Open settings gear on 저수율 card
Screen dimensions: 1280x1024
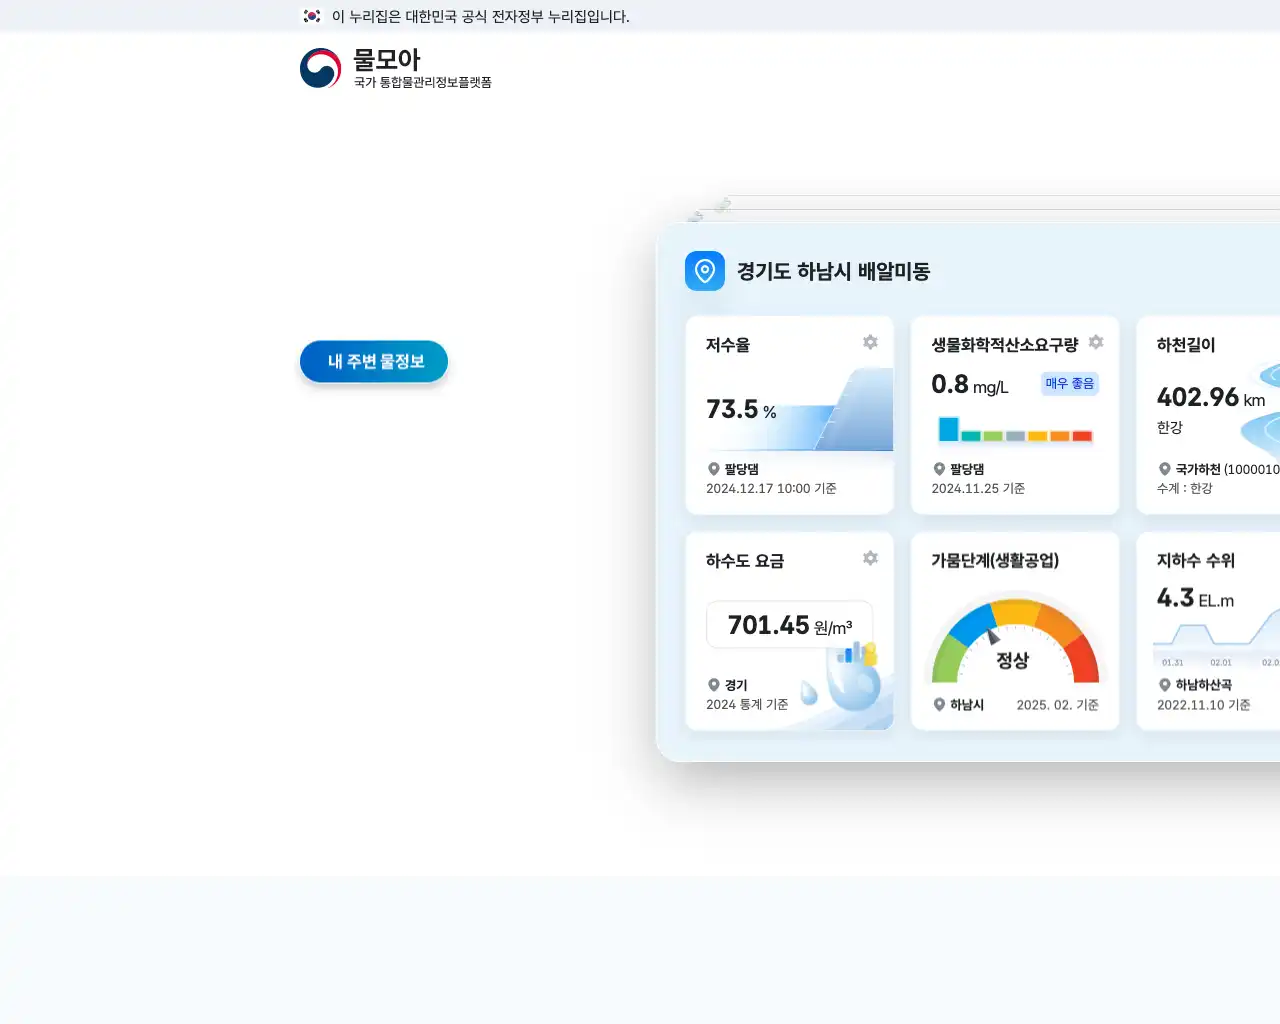[x=870, y=342]
